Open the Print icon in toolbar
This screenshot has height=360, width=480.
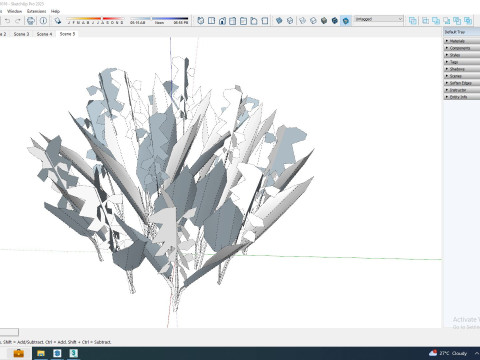[31, 21]
